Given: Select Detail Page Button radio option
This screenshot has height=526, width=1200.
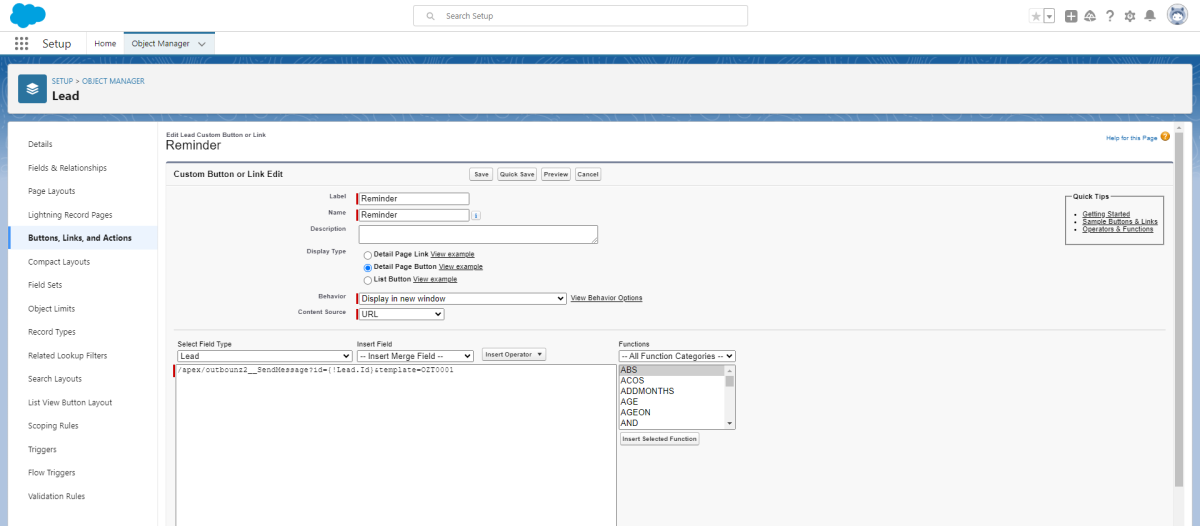Looking at the screenshot, I should click(x=368, y=268).
